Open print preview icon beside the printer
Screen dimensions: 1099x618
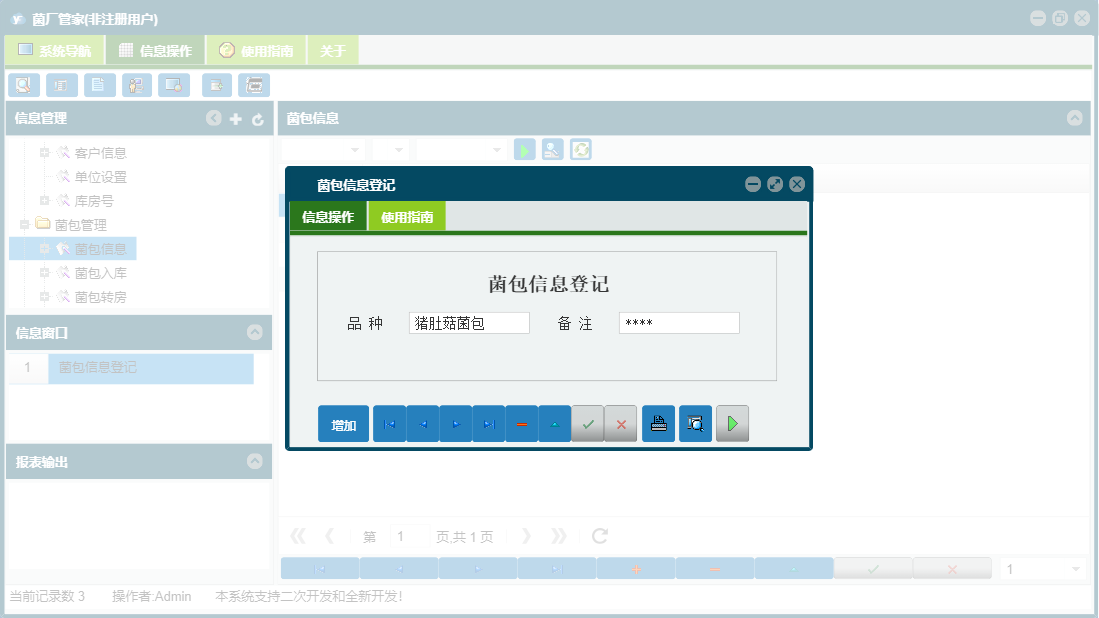[695, 423]
